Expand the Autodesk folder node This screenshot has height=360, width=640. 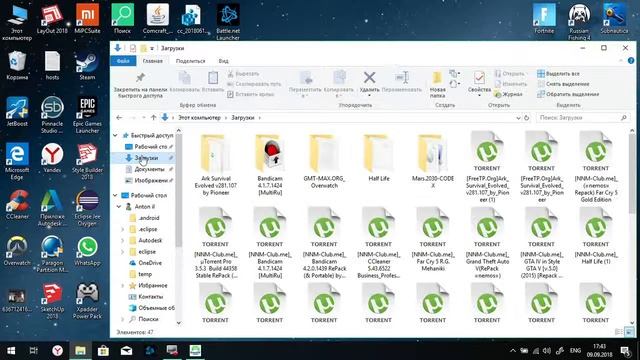[122, 240]
